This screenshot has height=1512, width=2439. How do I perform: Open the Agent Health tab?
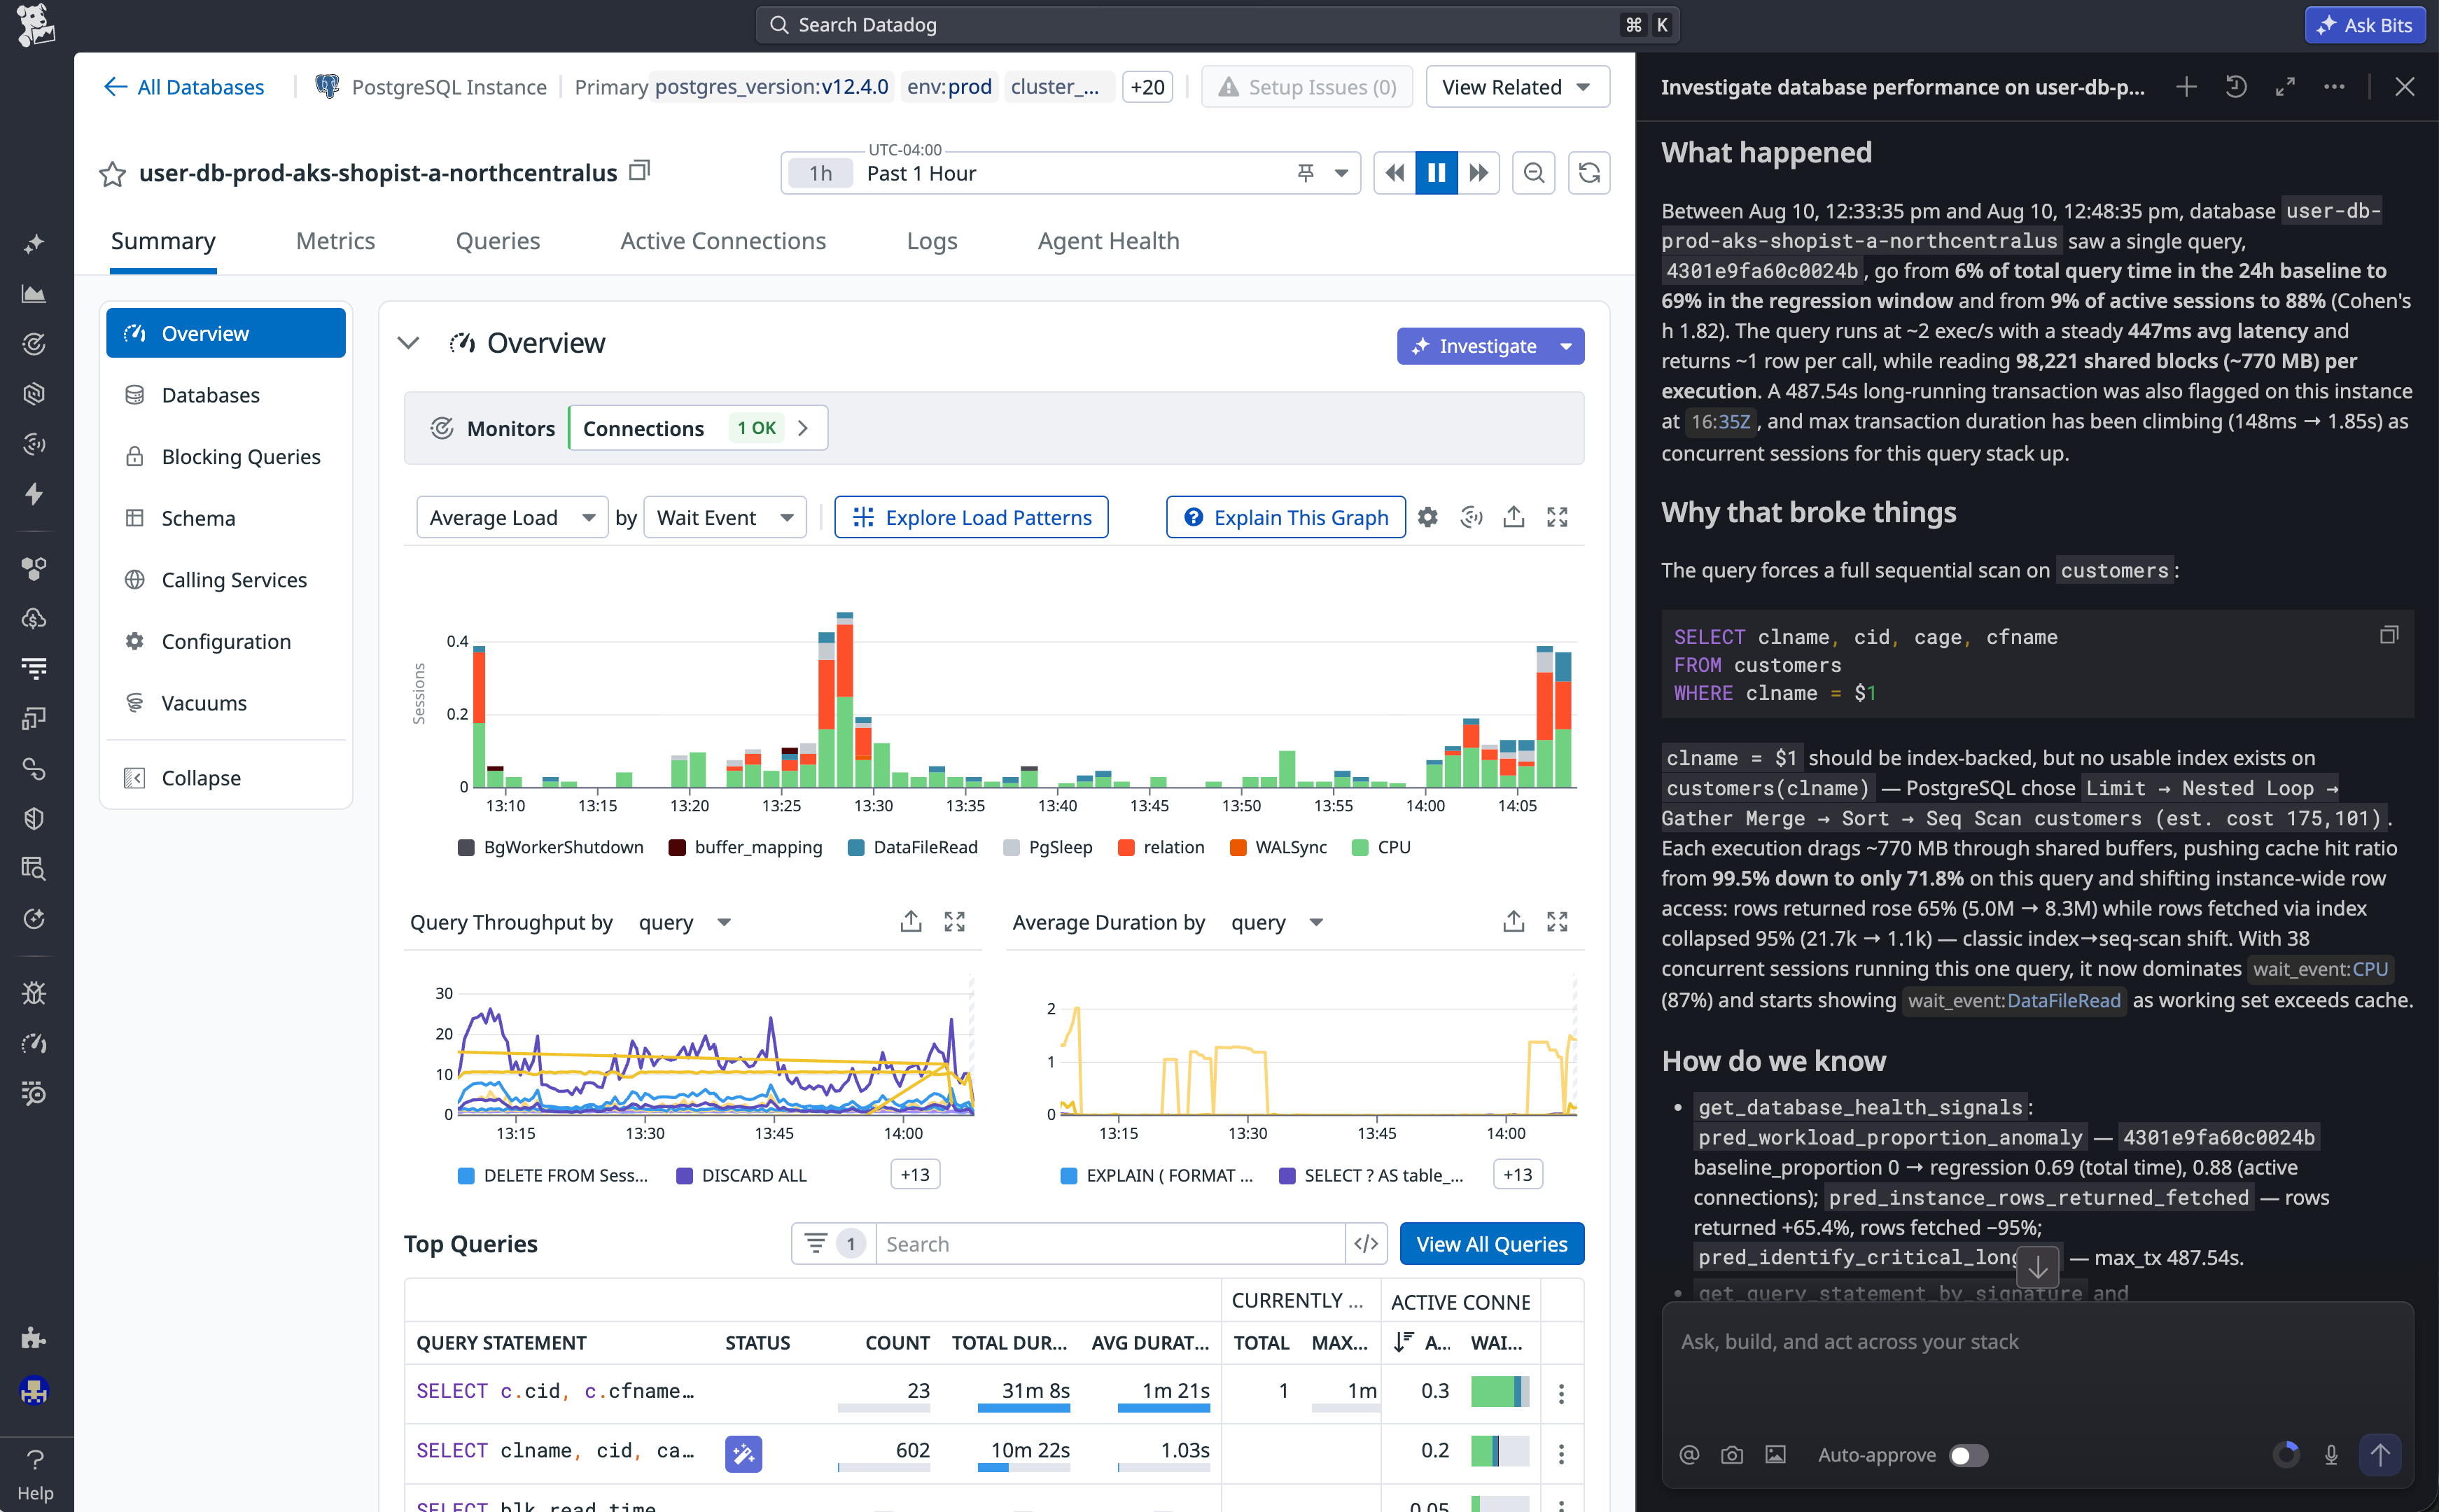pos(1108,241)
